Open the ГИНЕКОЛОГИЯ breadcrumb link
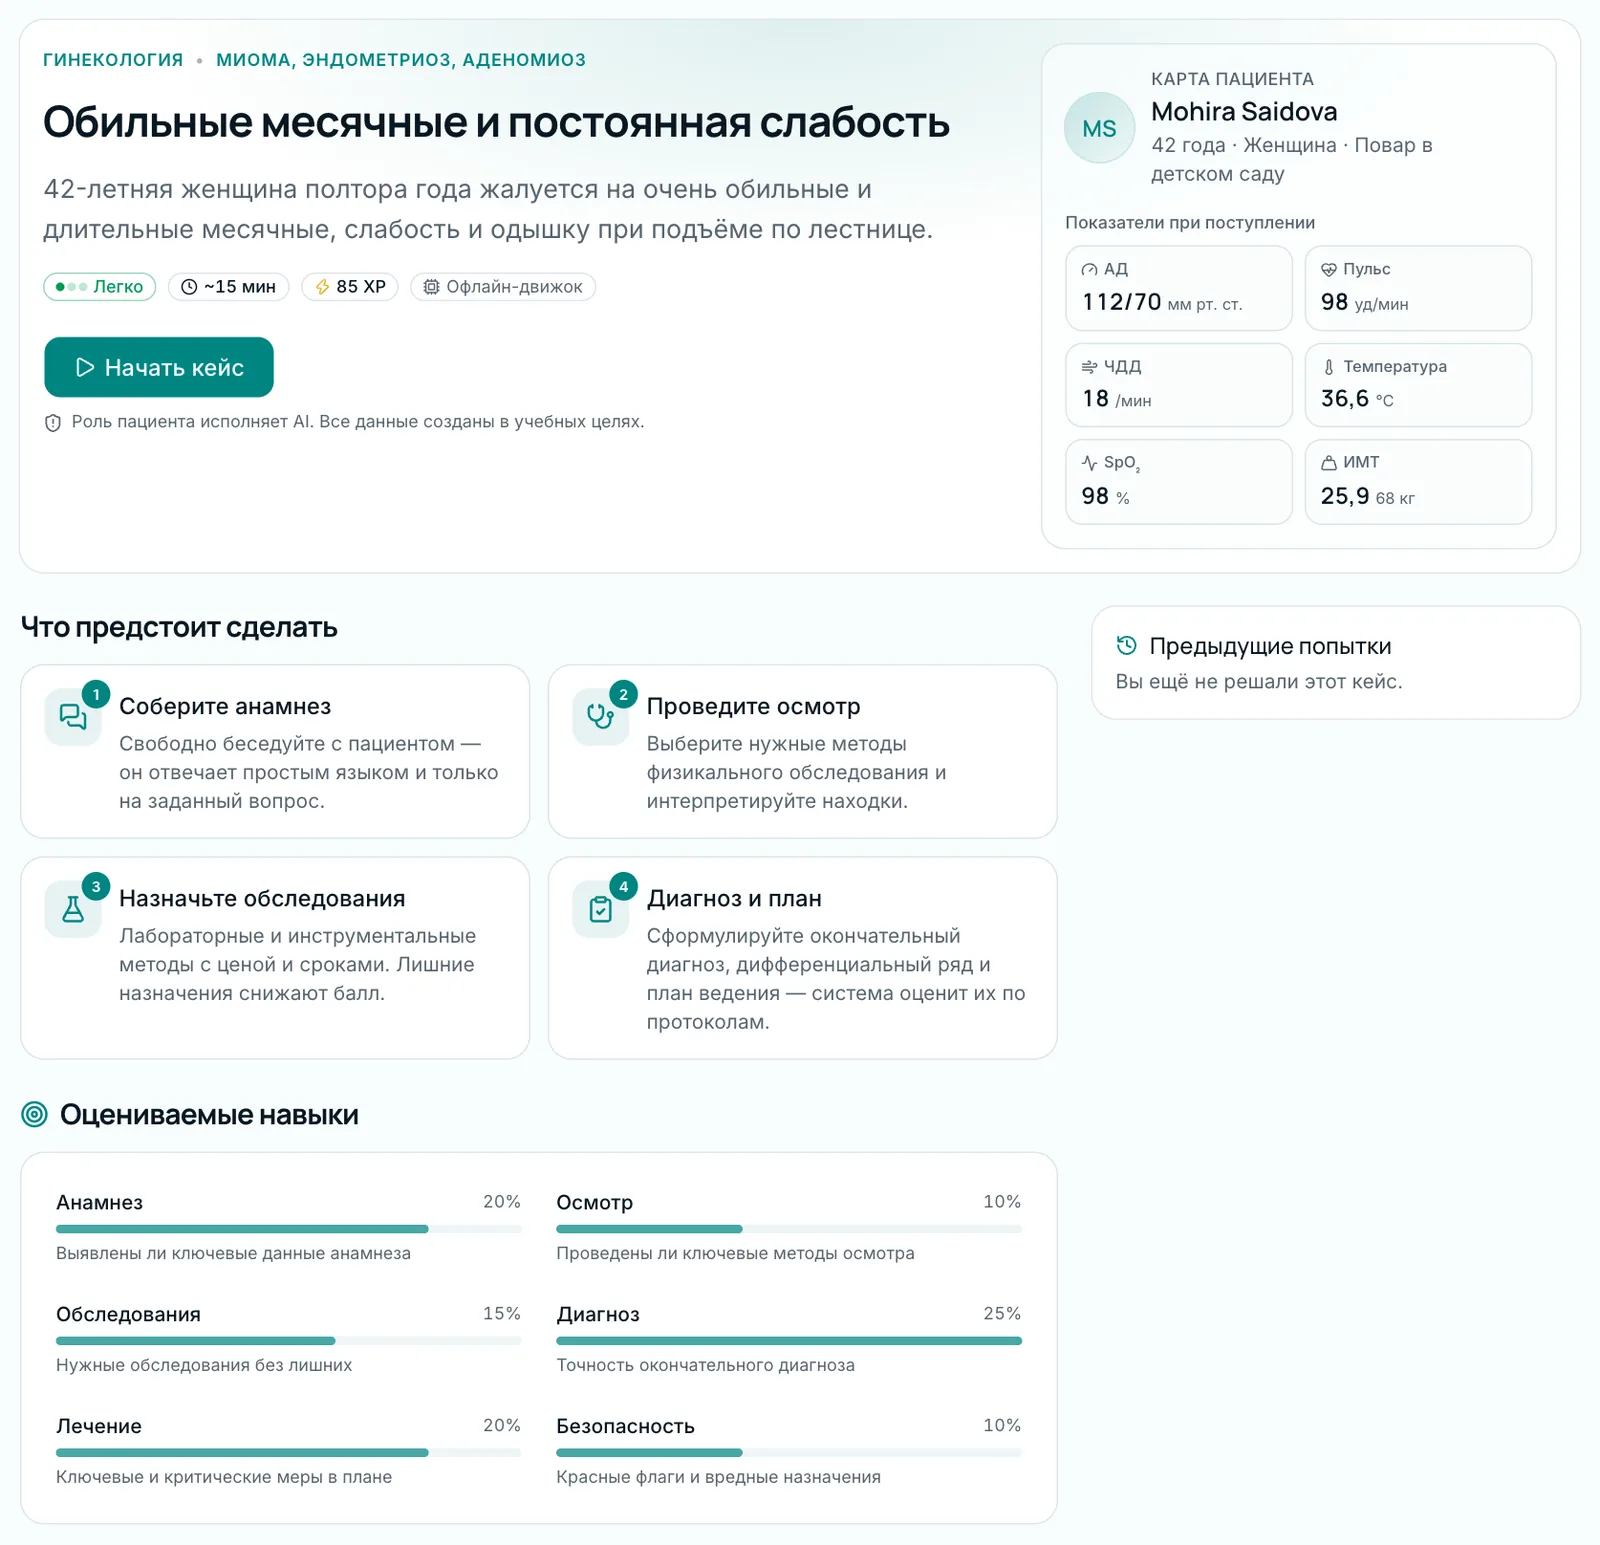1600x1545 pixels. pyautogui.click(x=113, y=60)
